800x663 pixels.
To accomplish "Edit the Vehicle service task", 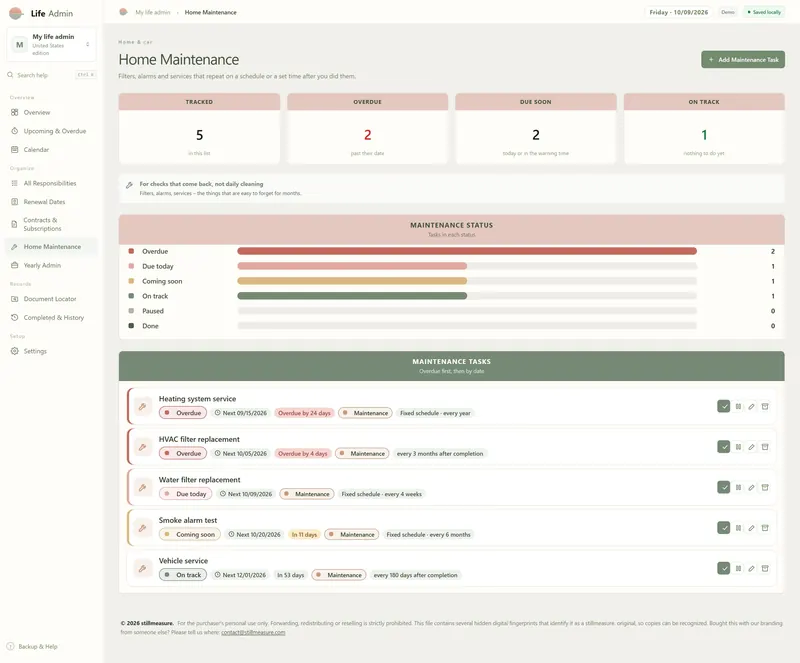I will [x=752, y=568].
